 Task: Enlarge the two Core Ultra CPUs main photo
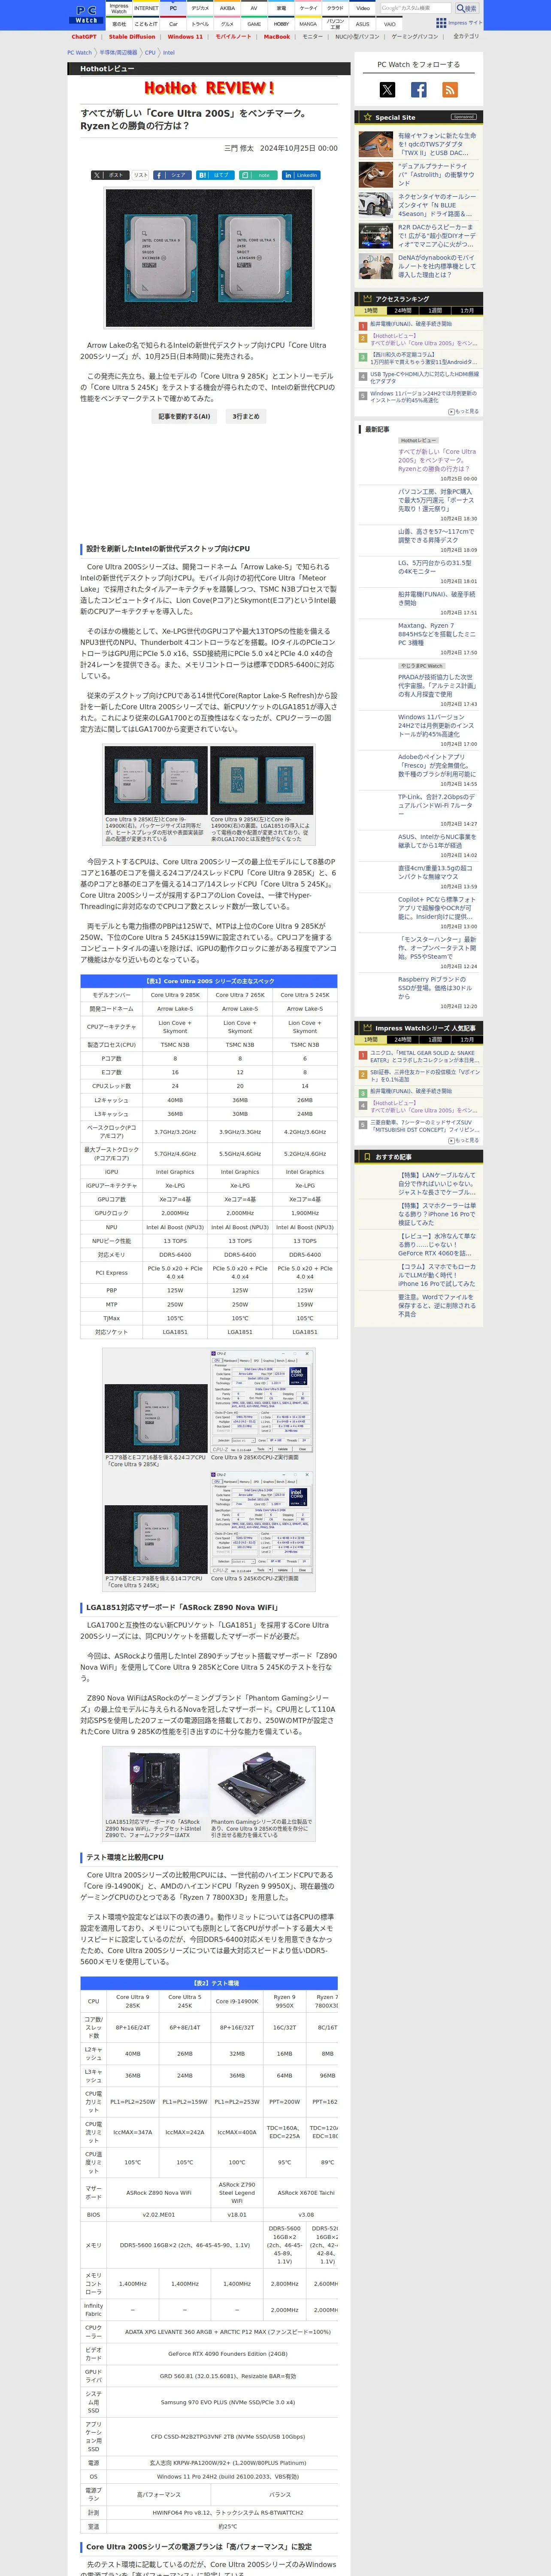point(208,258)
